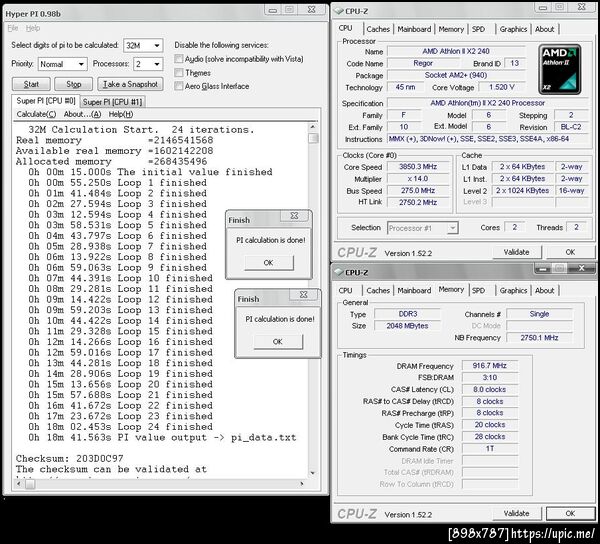
Task: Select SPD tab in lower CPU-Z window
Action: pos(478,290)
